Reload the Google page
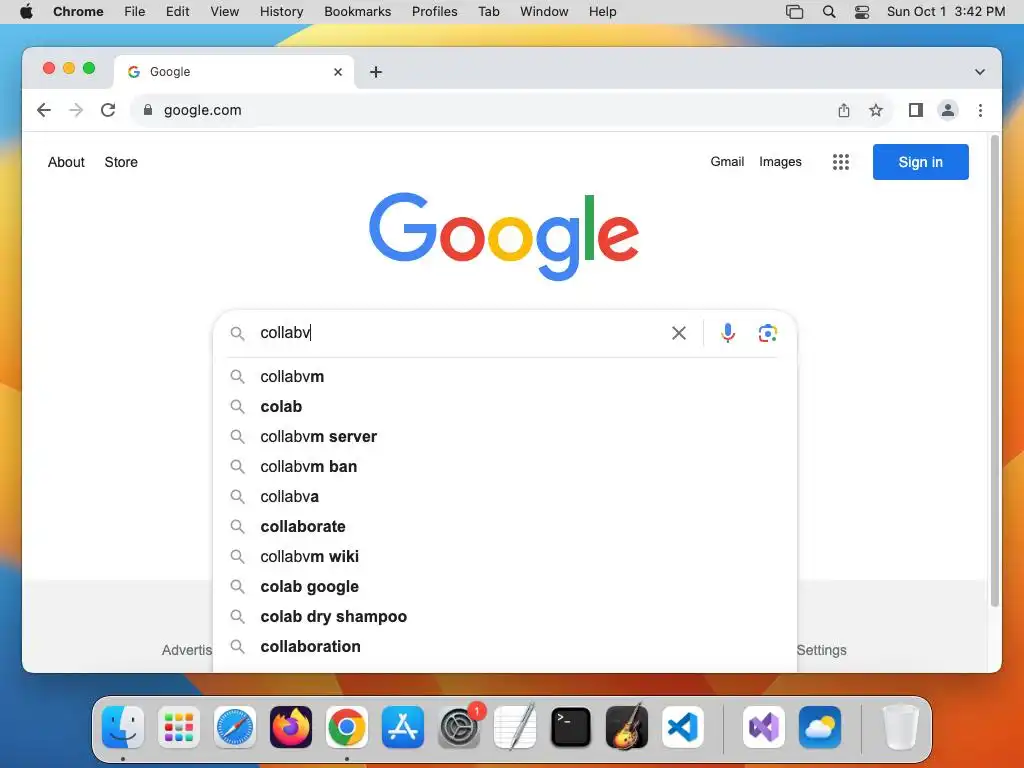Viewport: 1024px width, 768px height. [108, 110]
